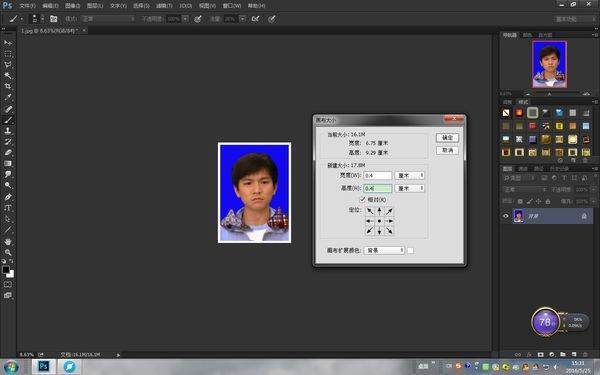Open the opacity slider arrow in options bar

[186, 18]
